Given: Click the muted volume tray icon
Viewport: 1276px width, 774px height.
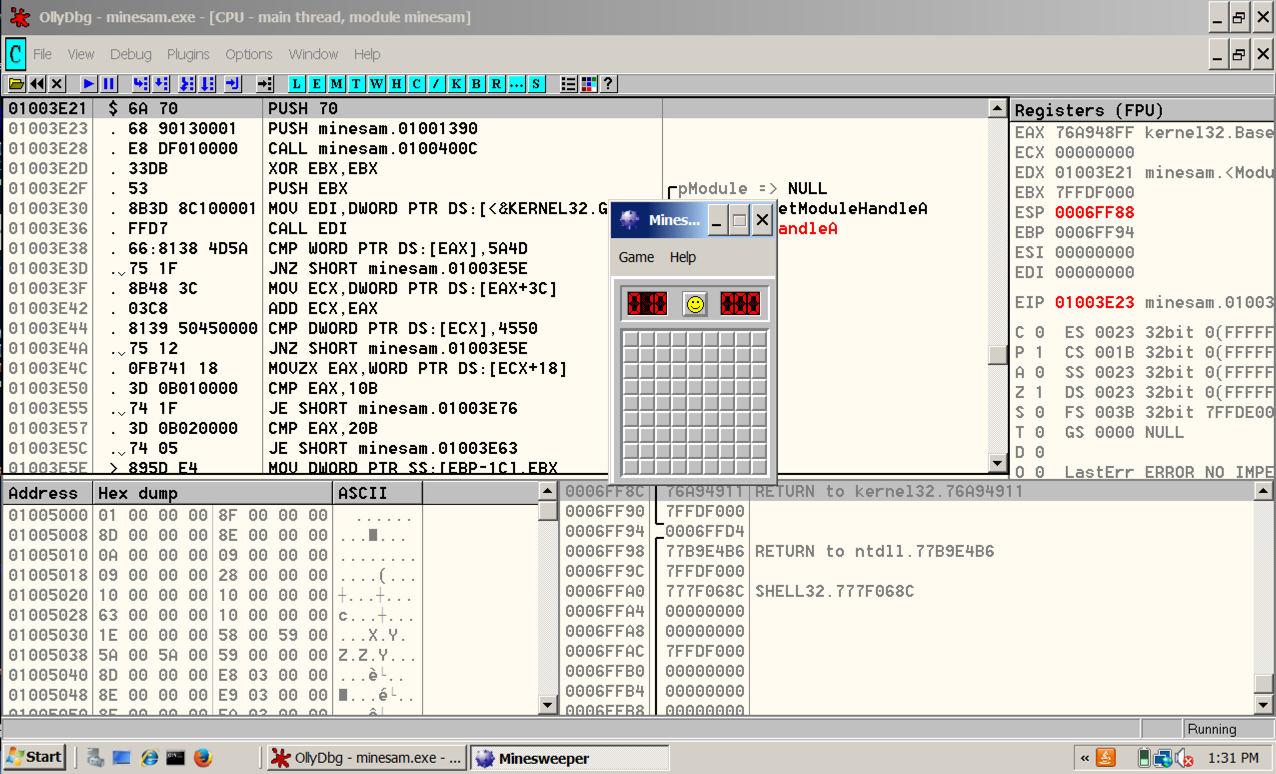Looking at the screenshot, I should tap(1184, 758).
